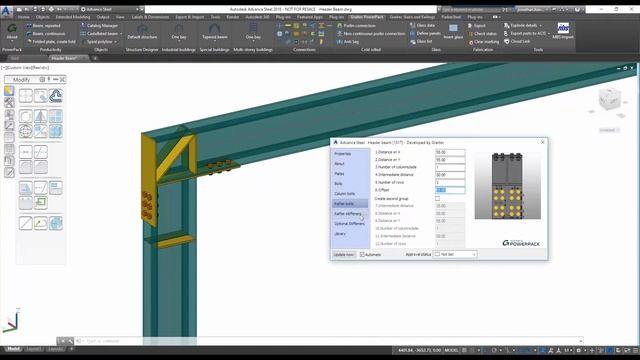Click the globe icon in Modify palette
The height and width of the screenshot is (360, 640).
pos(25,131)
